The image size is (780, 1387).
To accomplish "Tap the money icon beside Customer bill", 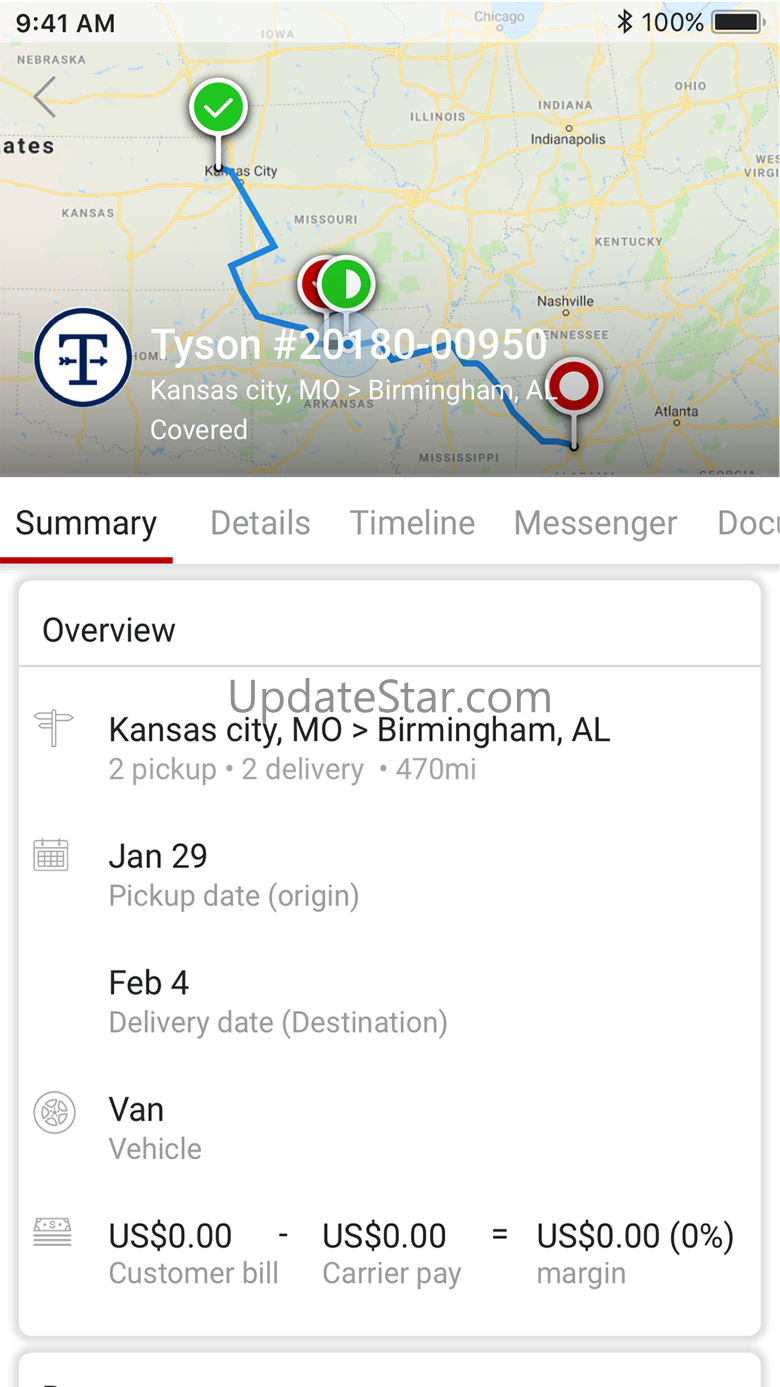I will point(52,1232).
